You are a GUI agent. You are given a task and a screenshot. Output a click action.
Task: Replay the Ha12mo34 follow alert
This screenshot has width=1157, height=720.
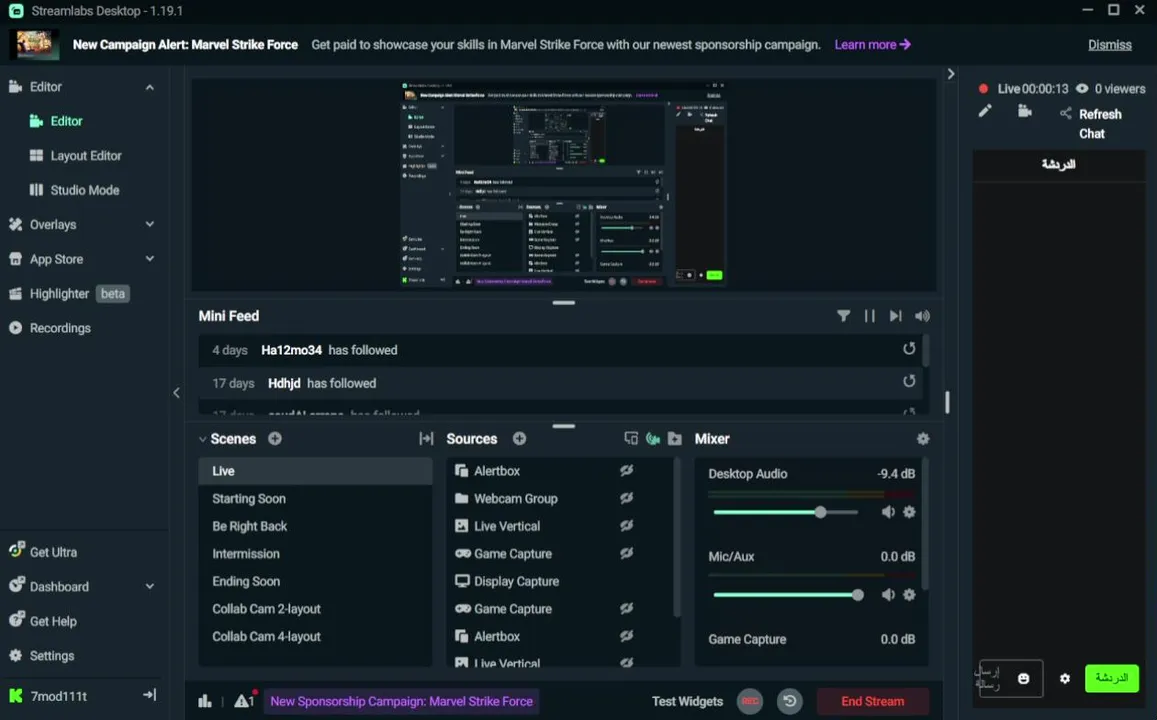[909, 348]
